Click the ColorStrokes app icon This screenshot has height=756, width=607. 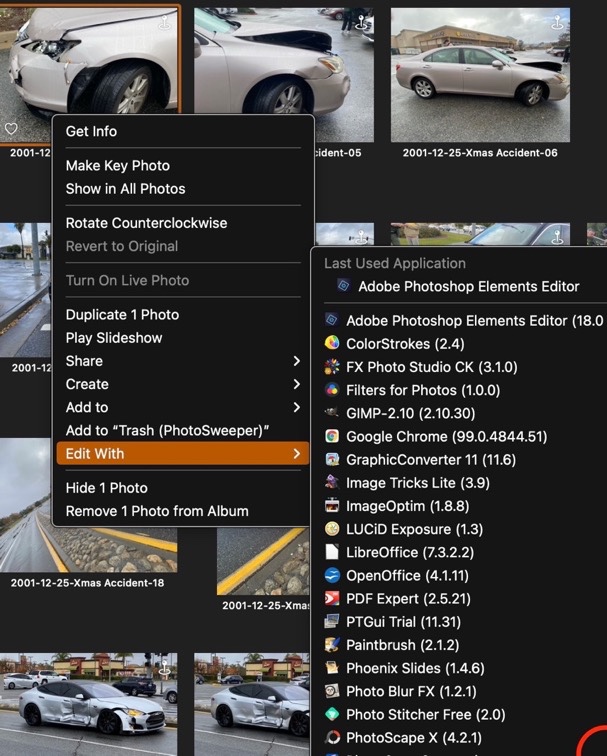[332, 343]
